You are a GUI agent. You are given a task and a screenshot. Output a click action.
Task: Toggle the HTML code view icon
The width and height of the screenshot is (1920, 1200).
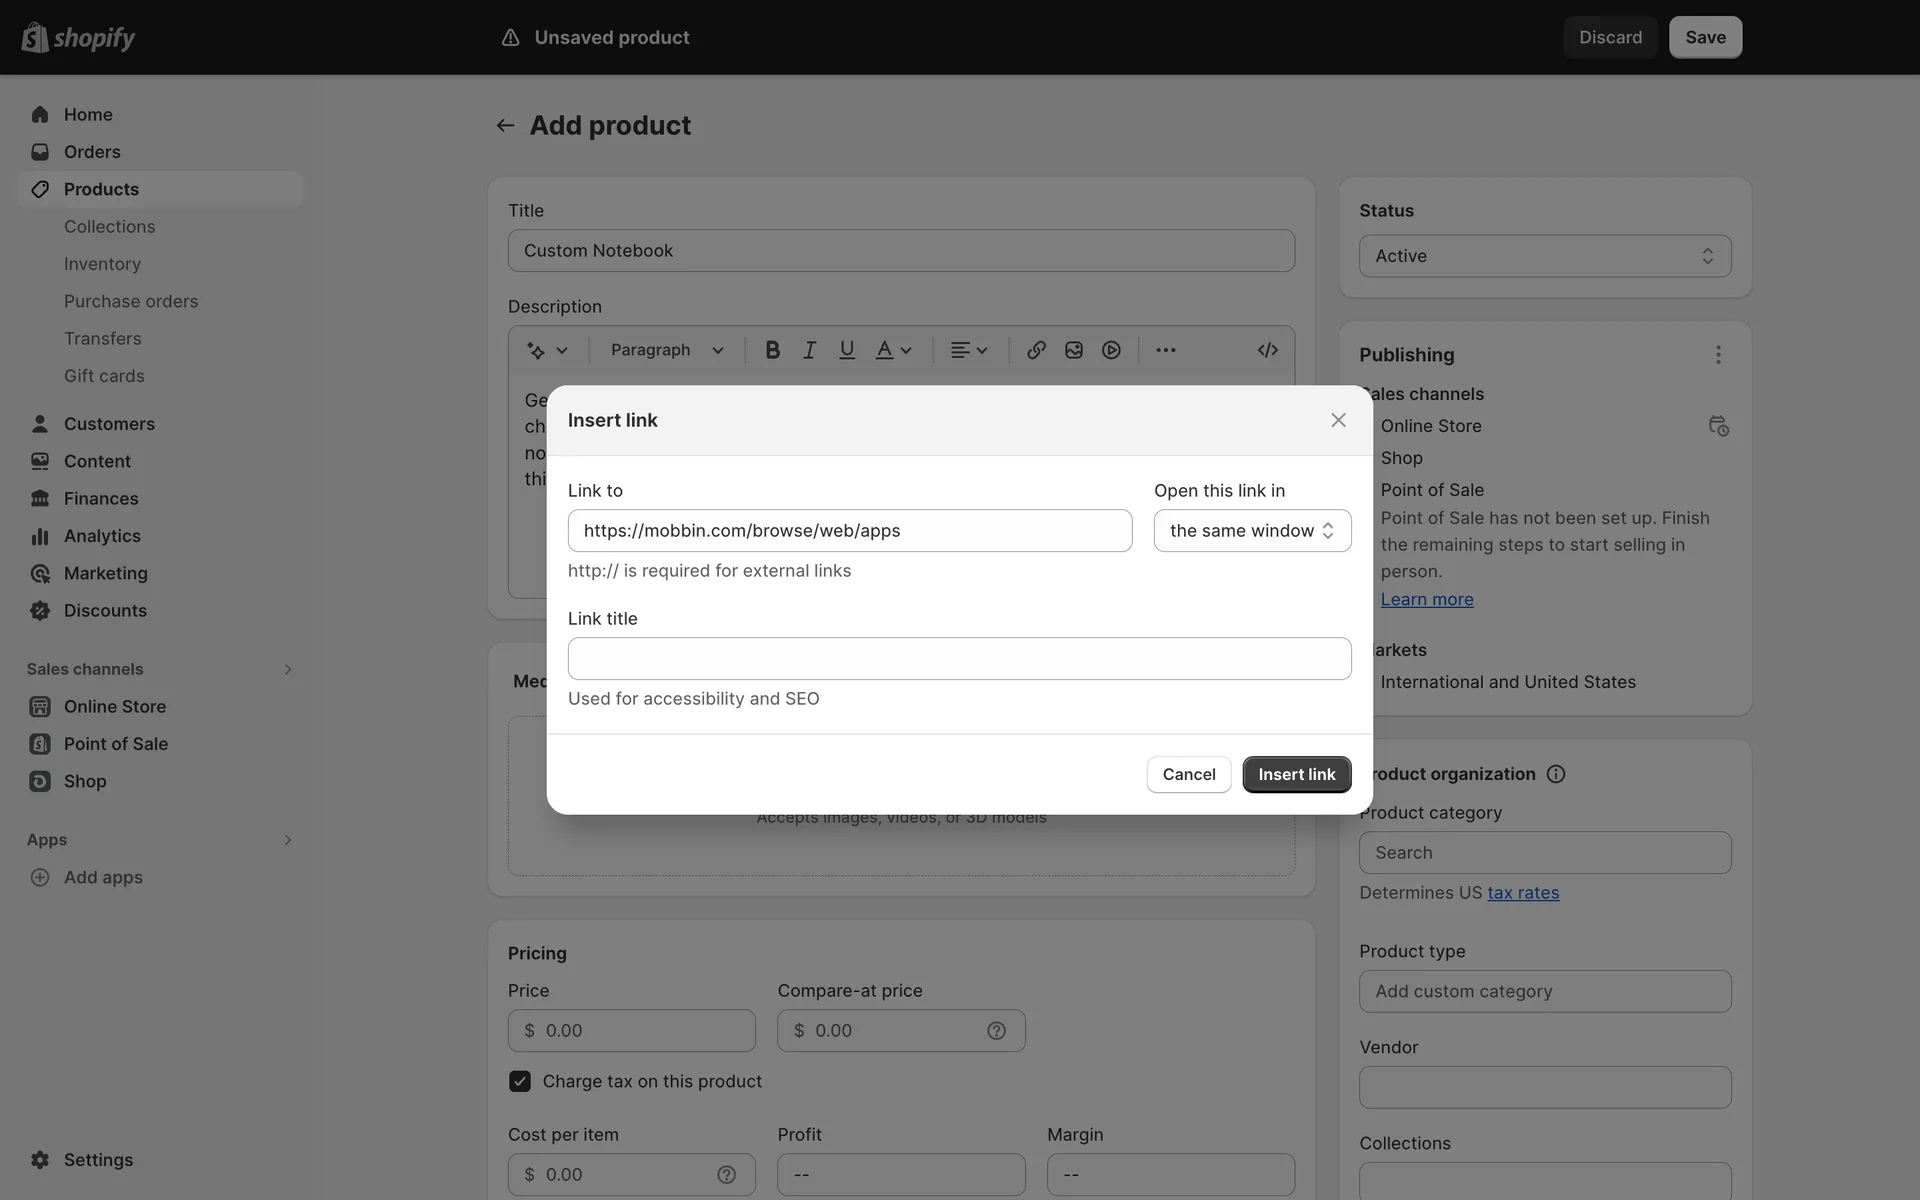coord(1267,350)
